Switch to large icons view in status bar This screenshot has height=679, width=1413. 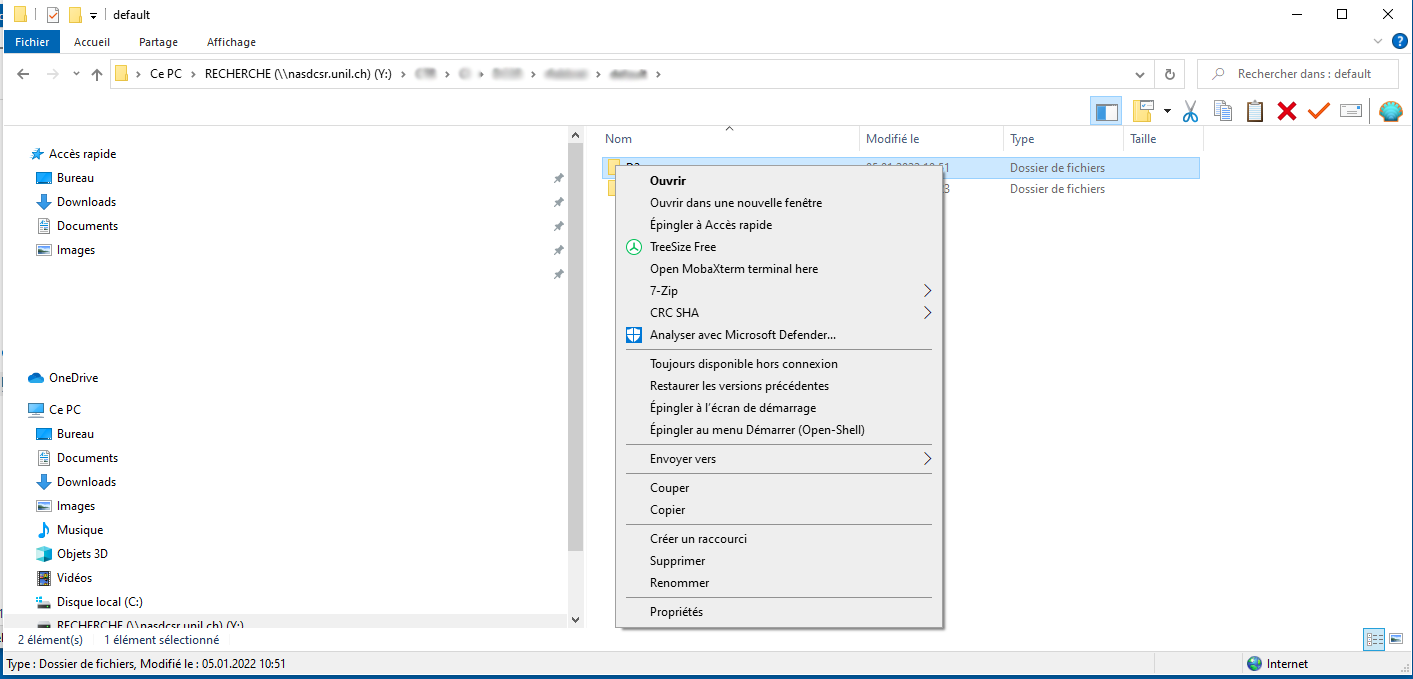[1395, 639]
